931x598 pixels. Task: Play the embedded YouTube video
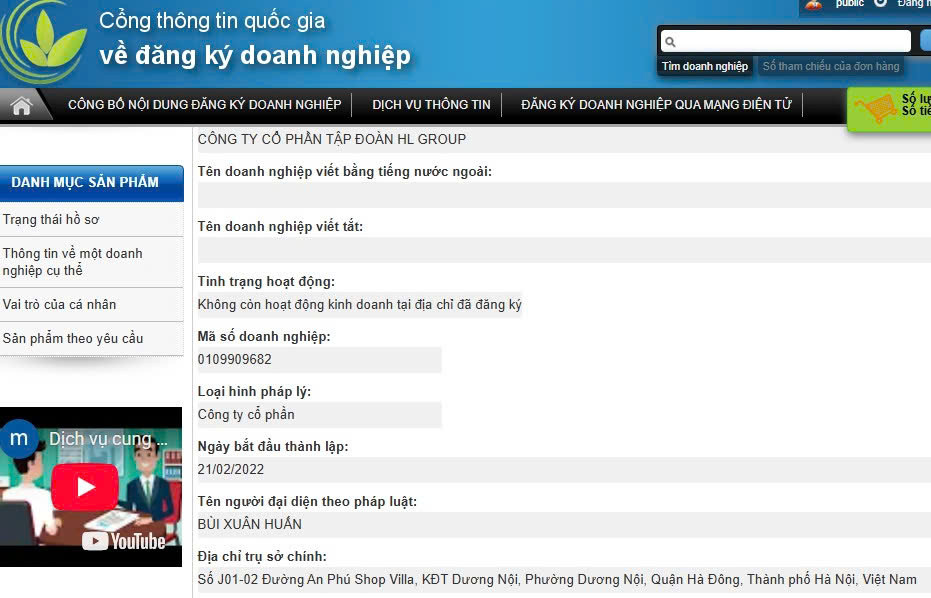click(x=84, y=487)
